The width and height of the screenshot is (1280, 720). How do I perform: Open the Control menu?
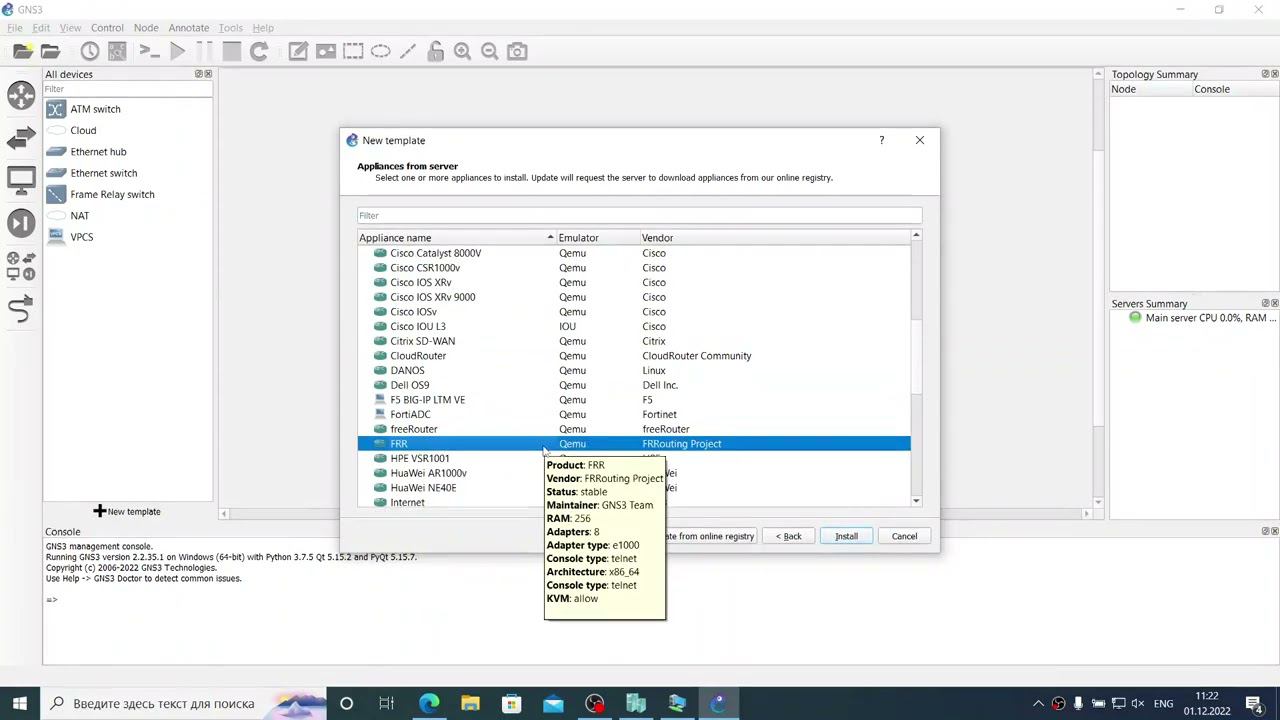[107, 28]
